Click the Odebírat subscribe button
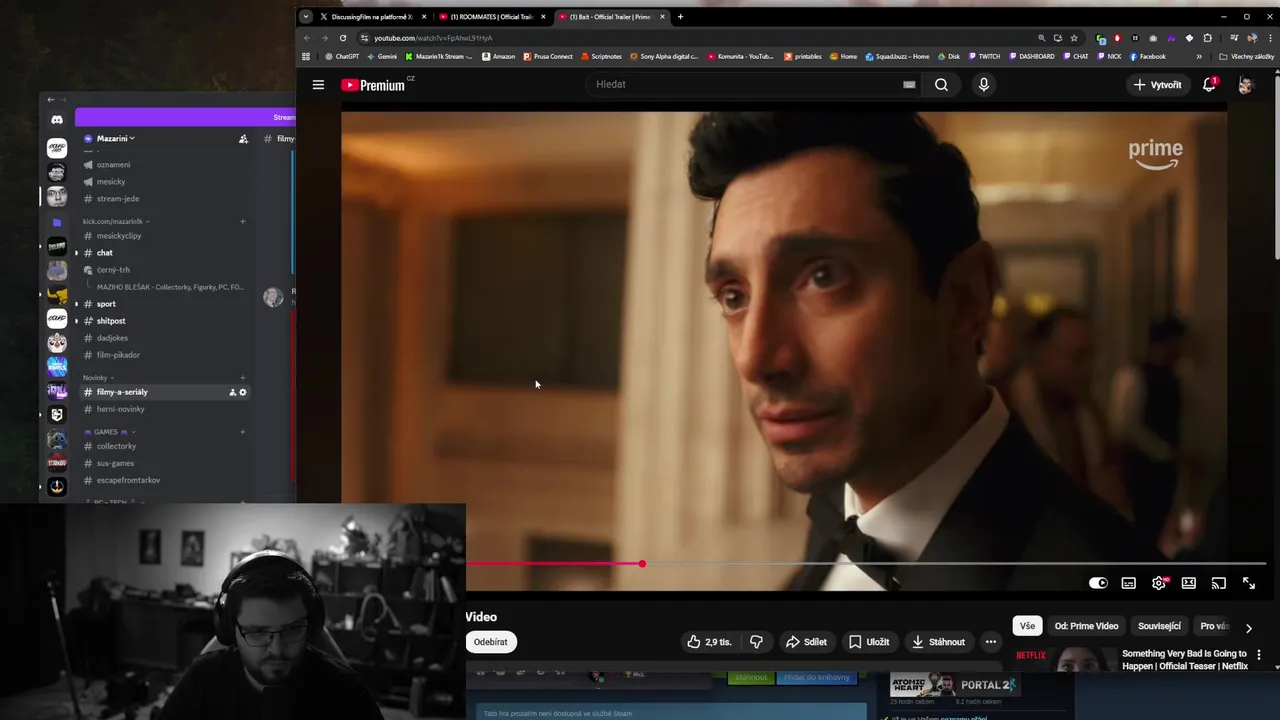The height and width of the screenshot is (720, 1280). [x=490, y=642]
